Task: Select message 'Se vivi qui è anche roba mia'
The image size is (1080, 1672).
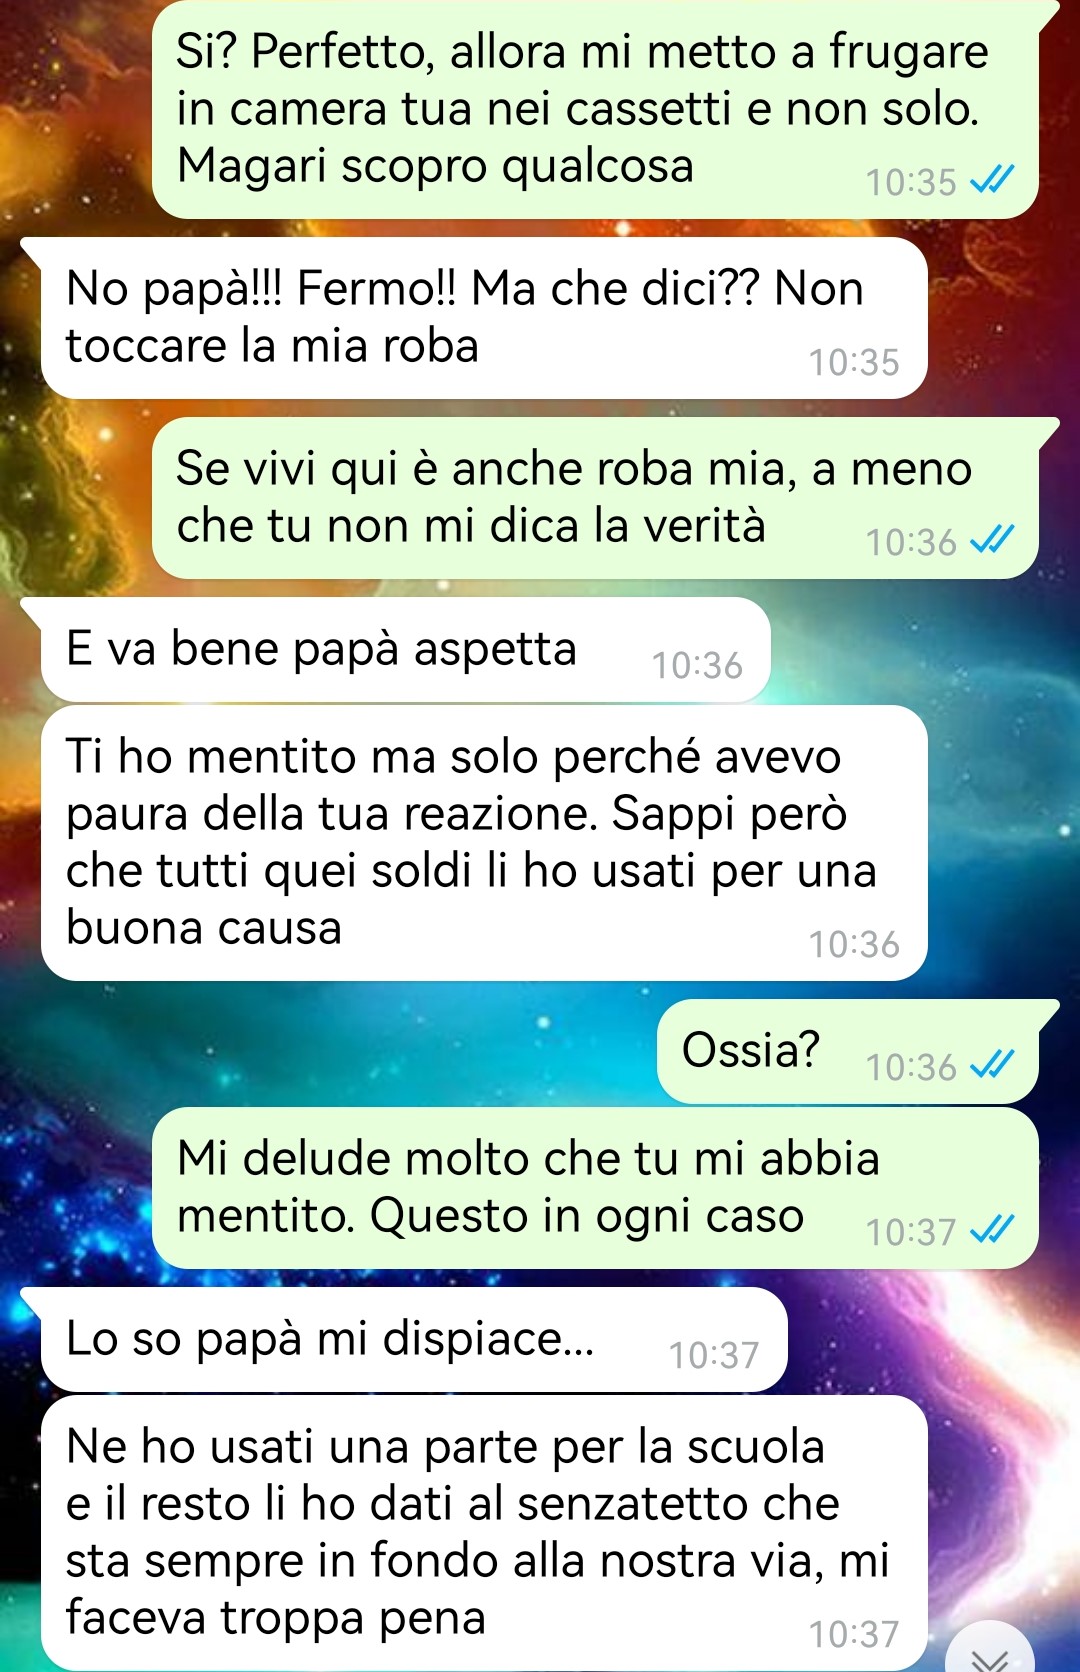Action: click(595, 498)
